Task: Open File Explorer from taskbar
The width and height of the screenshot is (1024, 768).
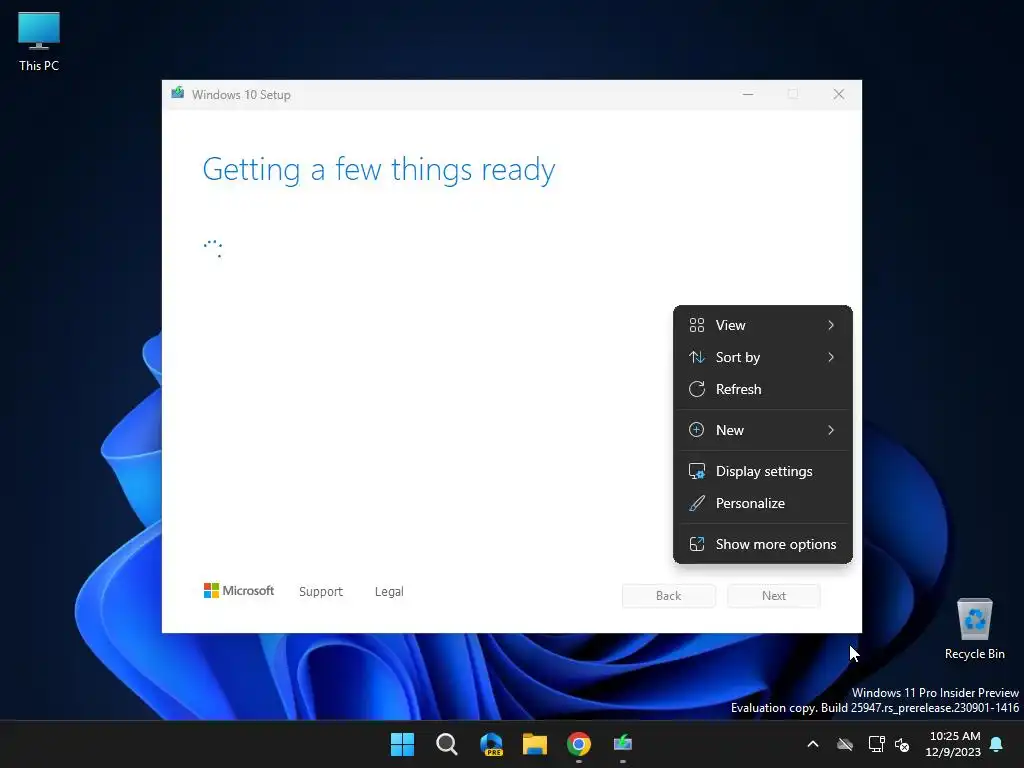Action: [535, 744]
